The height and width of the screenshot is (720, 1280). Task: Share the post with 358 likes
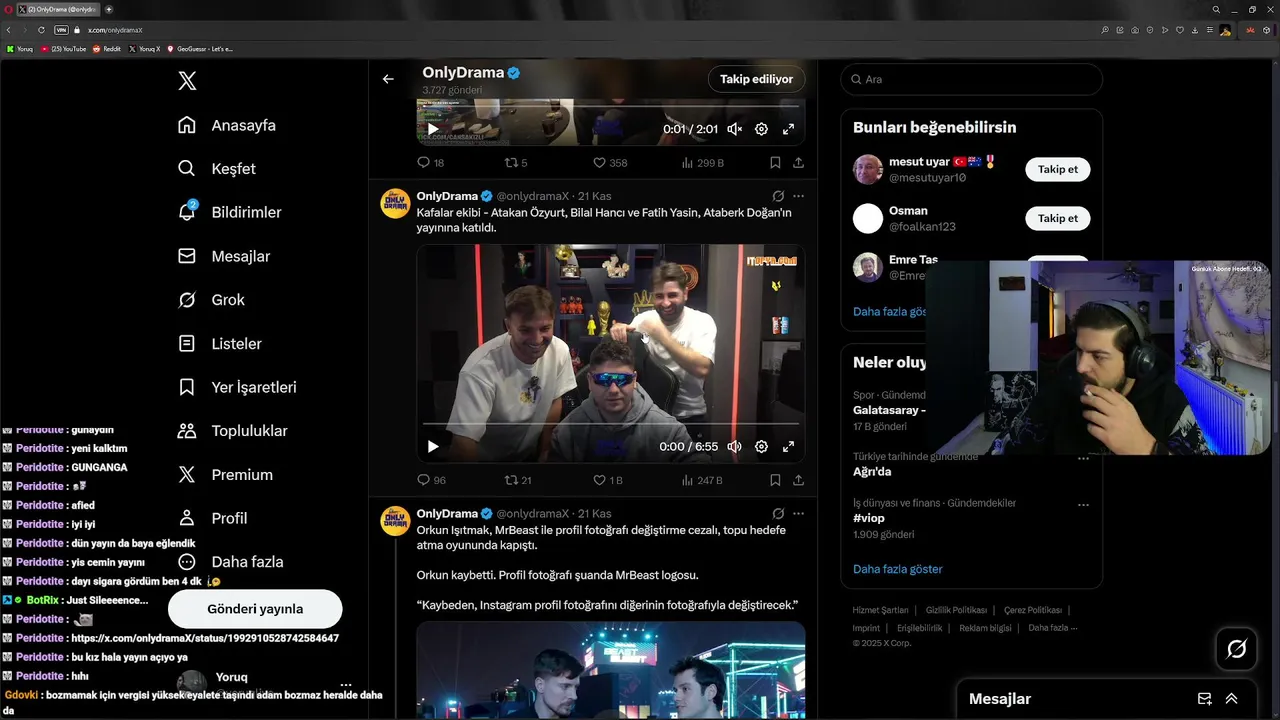(x=798, y=162)
